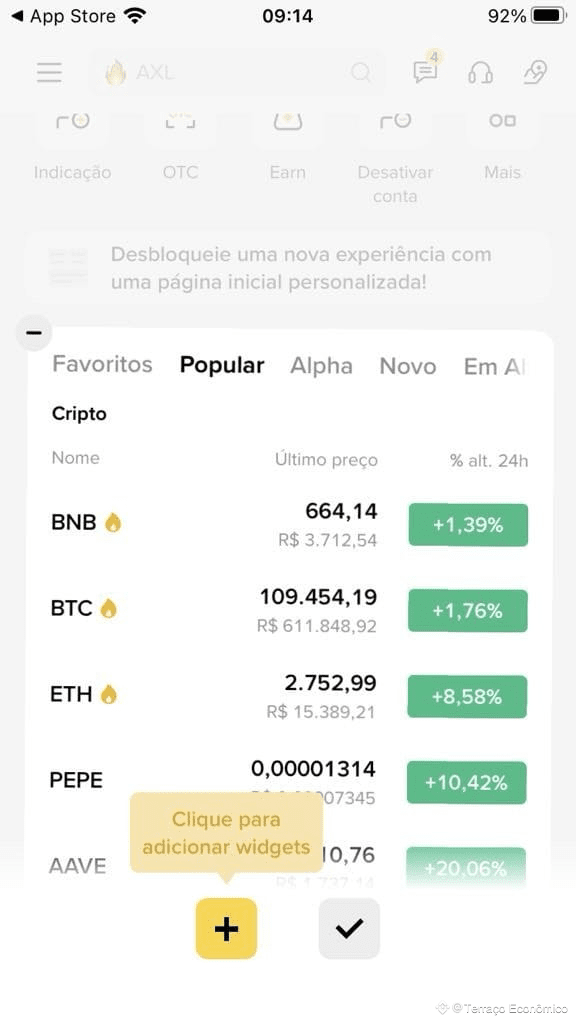Tap the Earn shortcut icon
Screen dimensions: 576x1024
[x=287, y=121]
